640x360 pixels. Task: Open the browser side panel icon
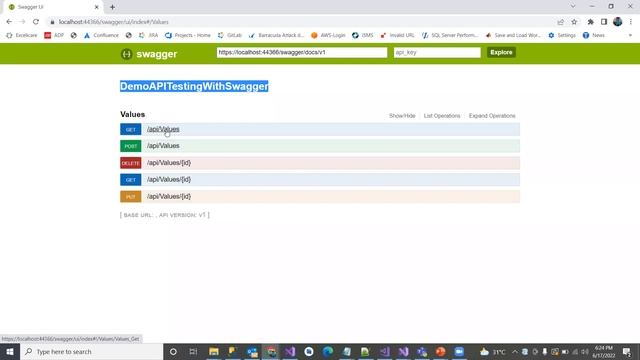tap(604, 22)
